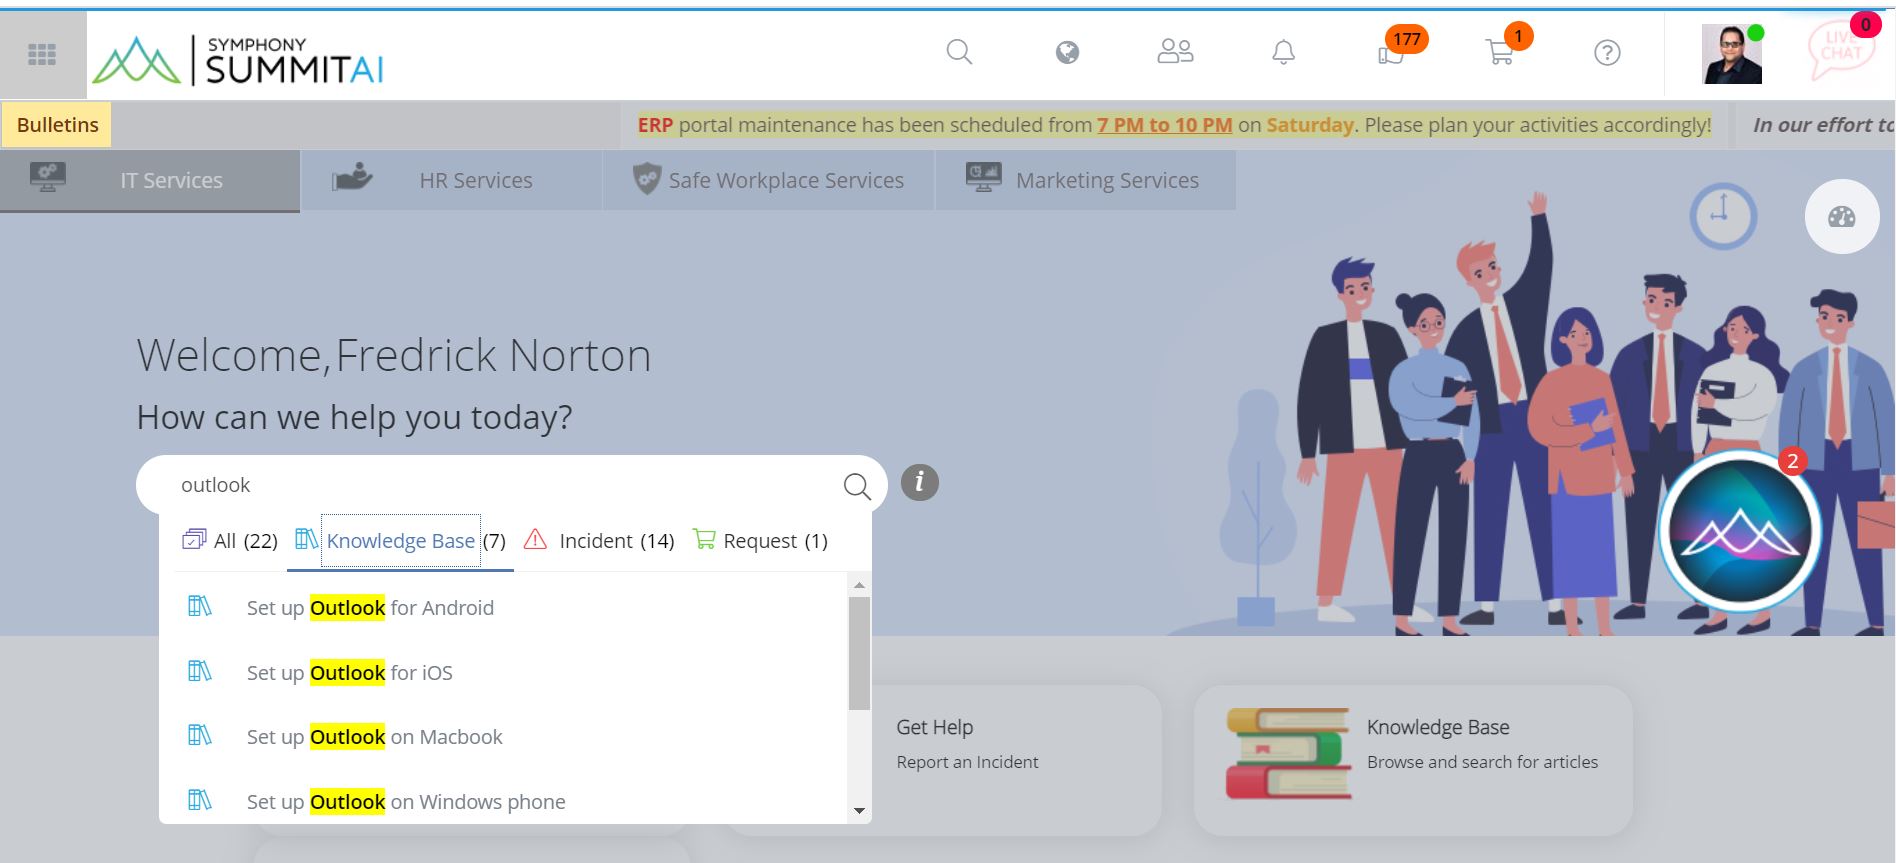Open the header search magnifier icon
Image resolution: width=1896 pixels, height=863 pixels.
point(959,52)
